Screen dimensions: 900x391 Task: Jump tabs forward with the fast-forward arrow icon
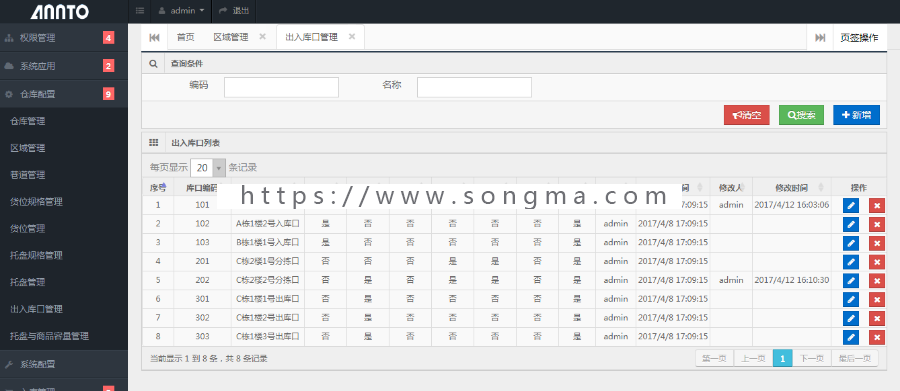820,38
